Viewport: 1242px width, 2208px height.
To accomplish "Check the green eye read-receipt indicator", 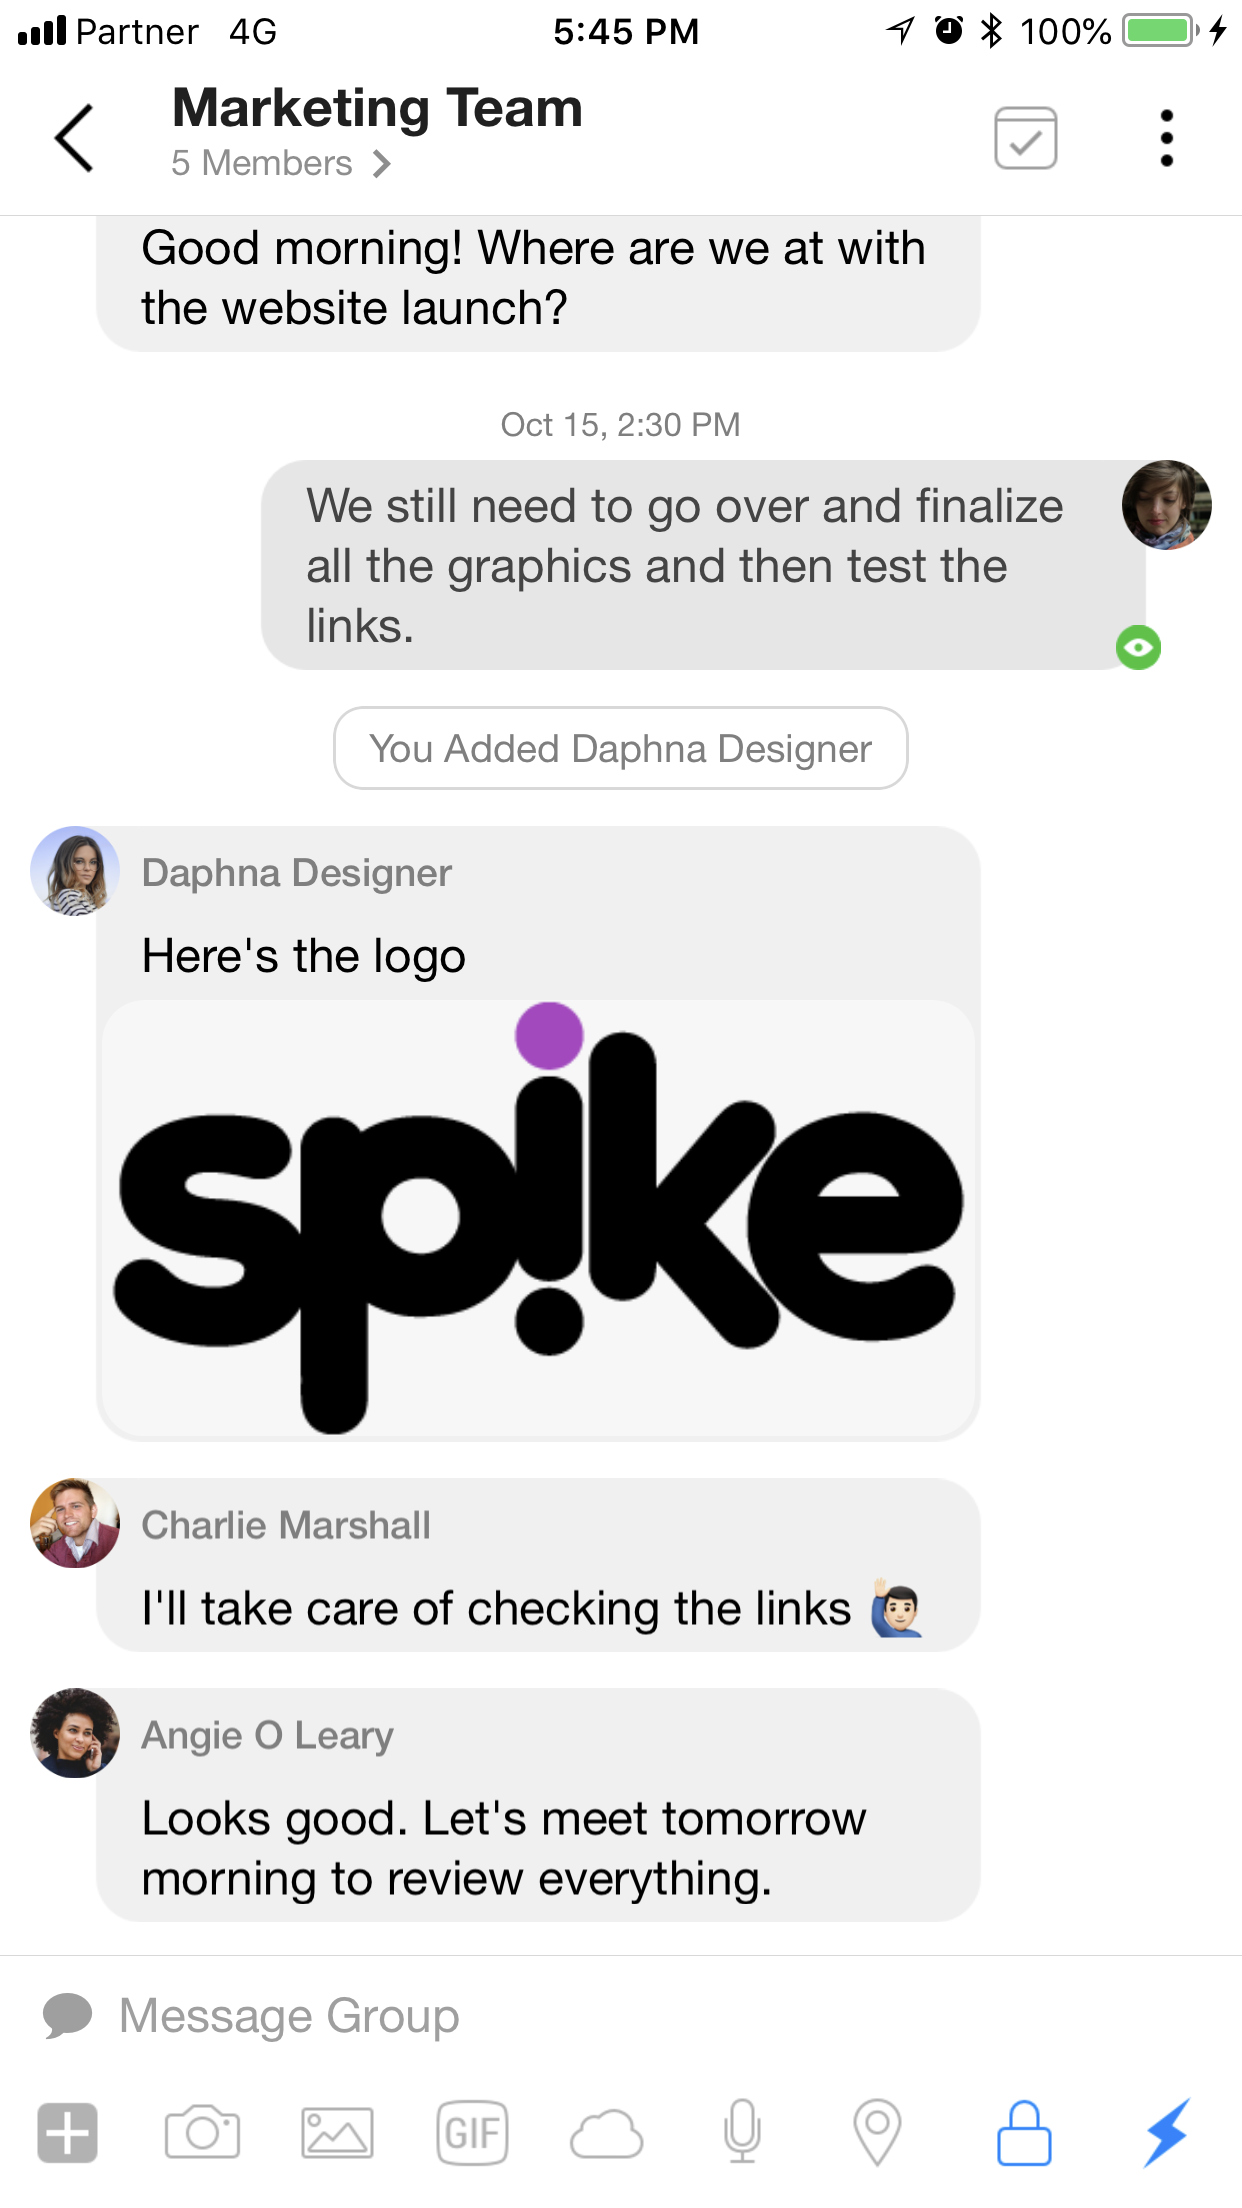I will [1138, 647].
